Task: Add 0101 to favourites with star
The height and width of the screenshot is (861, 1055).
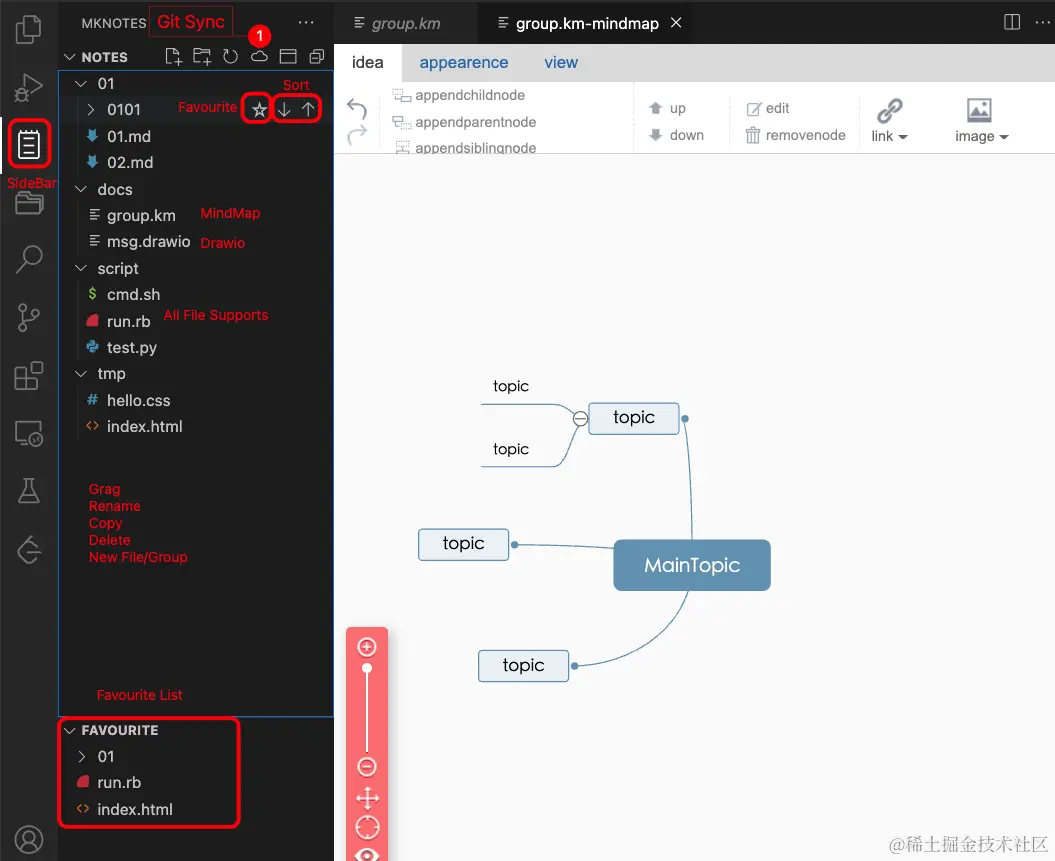Action: [x=259, y=110]
